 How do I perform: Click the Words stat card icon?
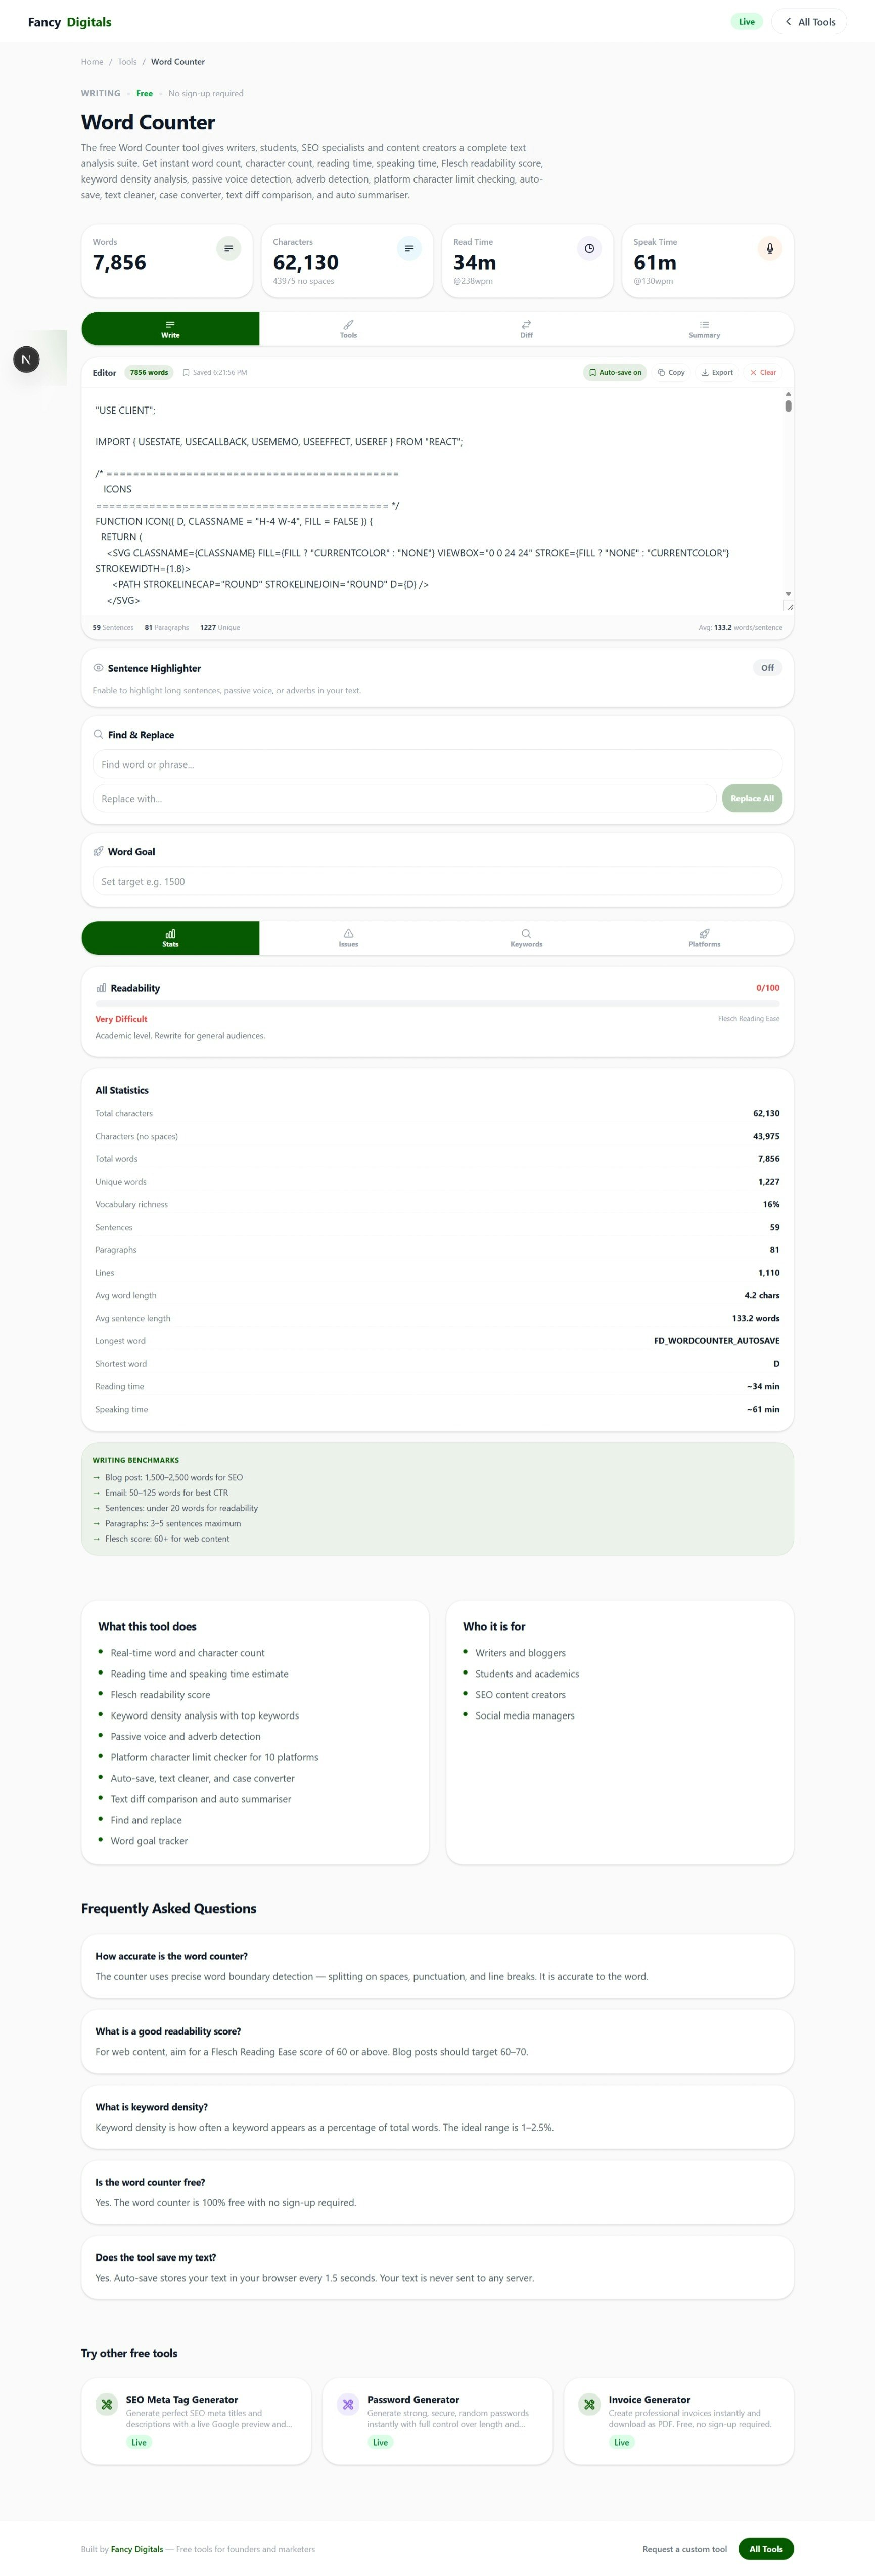[228, 248]
